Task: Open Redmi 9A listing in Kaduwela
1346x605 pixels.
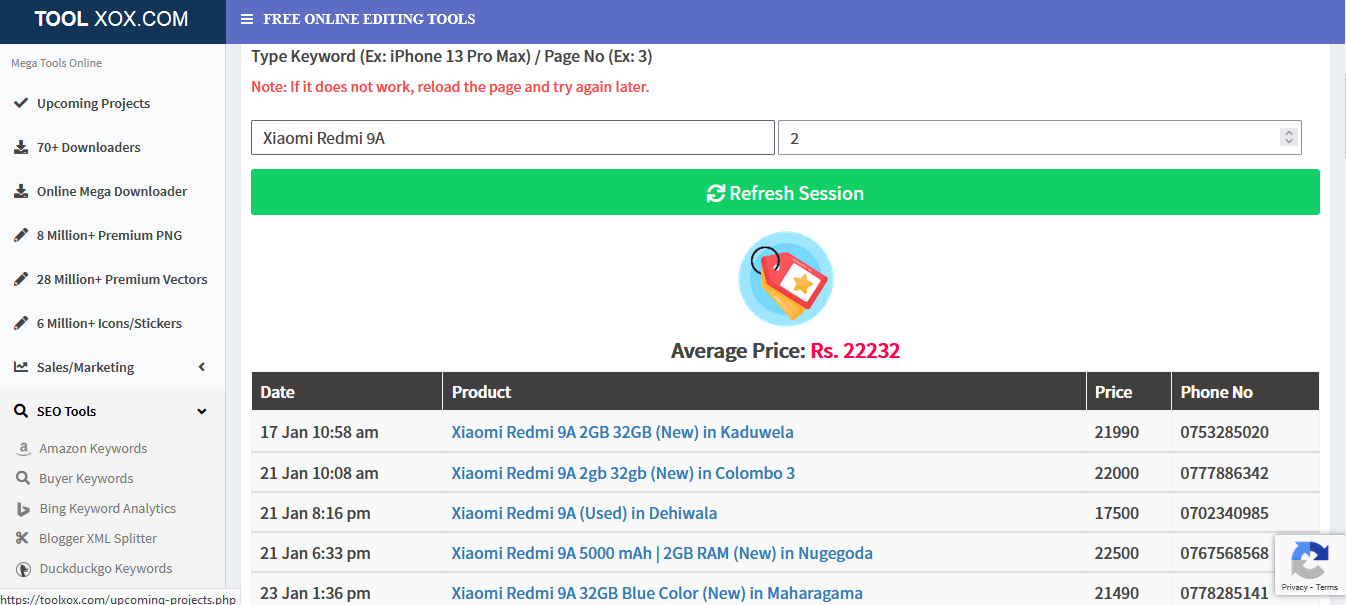Action: point(622,432)
